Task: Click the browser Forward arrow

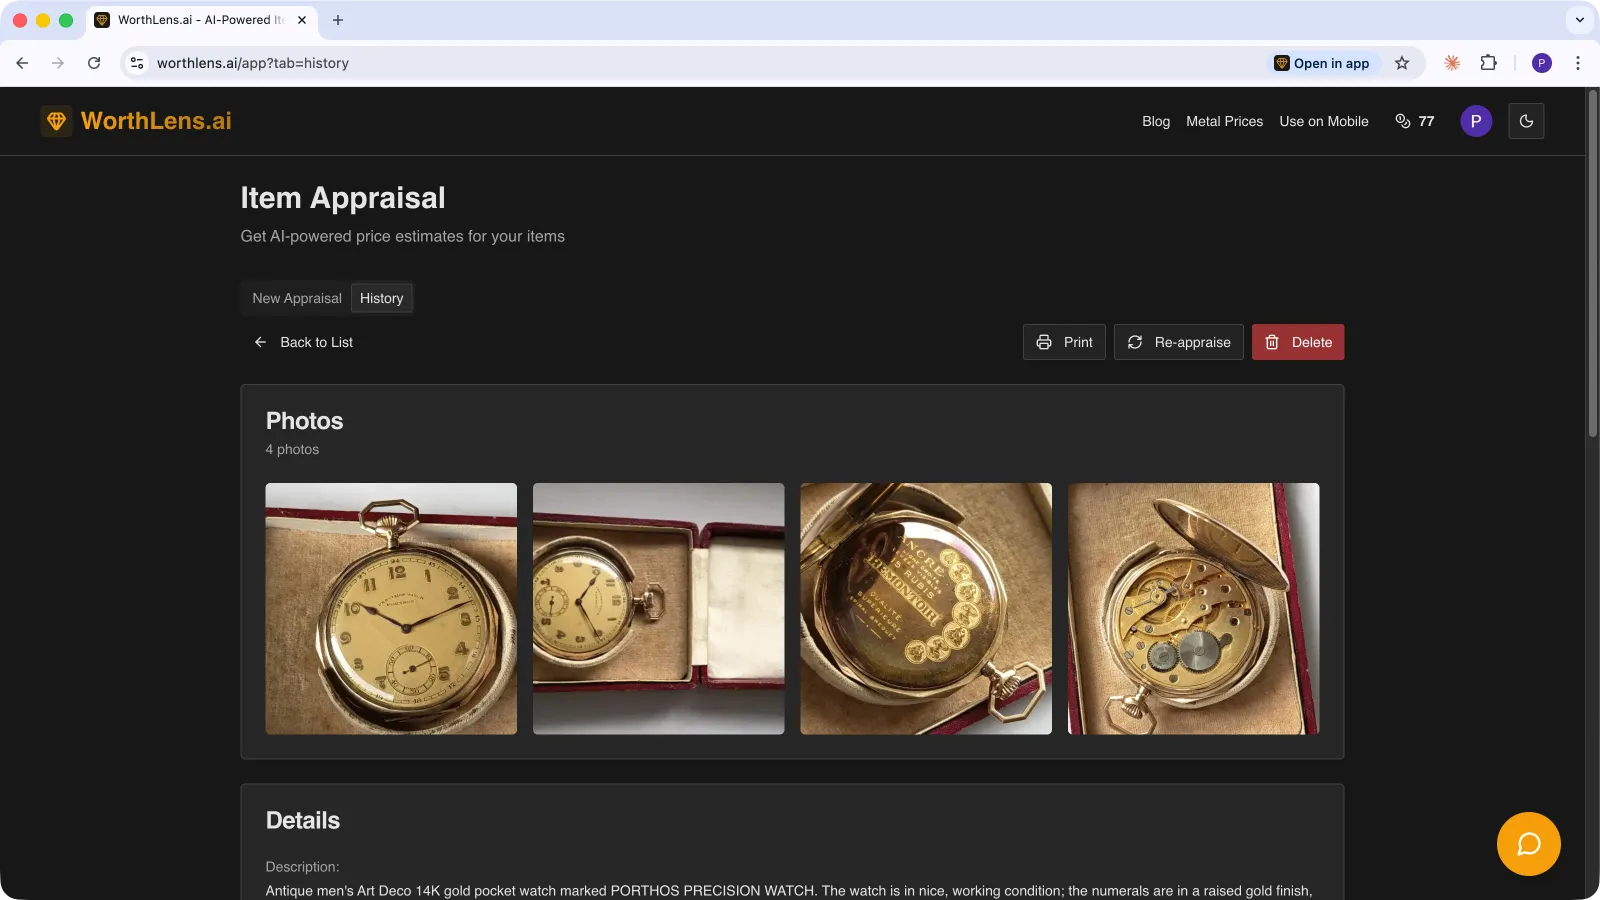Action: pos(58,63)
